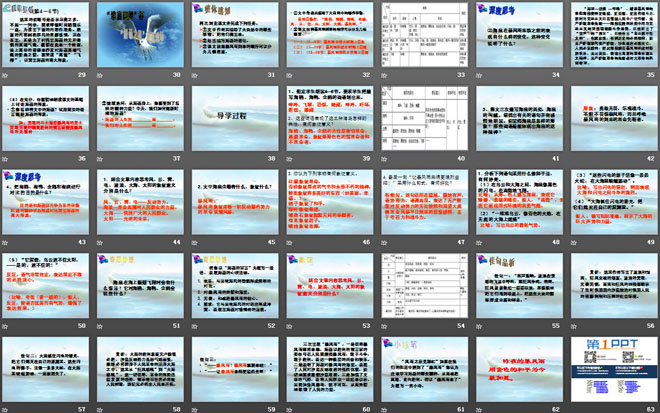The width and height of the screenshot is (660, 413).
Task: Click the animation star under slide 30
Action: pyautogui.click(x=100, y=76)
